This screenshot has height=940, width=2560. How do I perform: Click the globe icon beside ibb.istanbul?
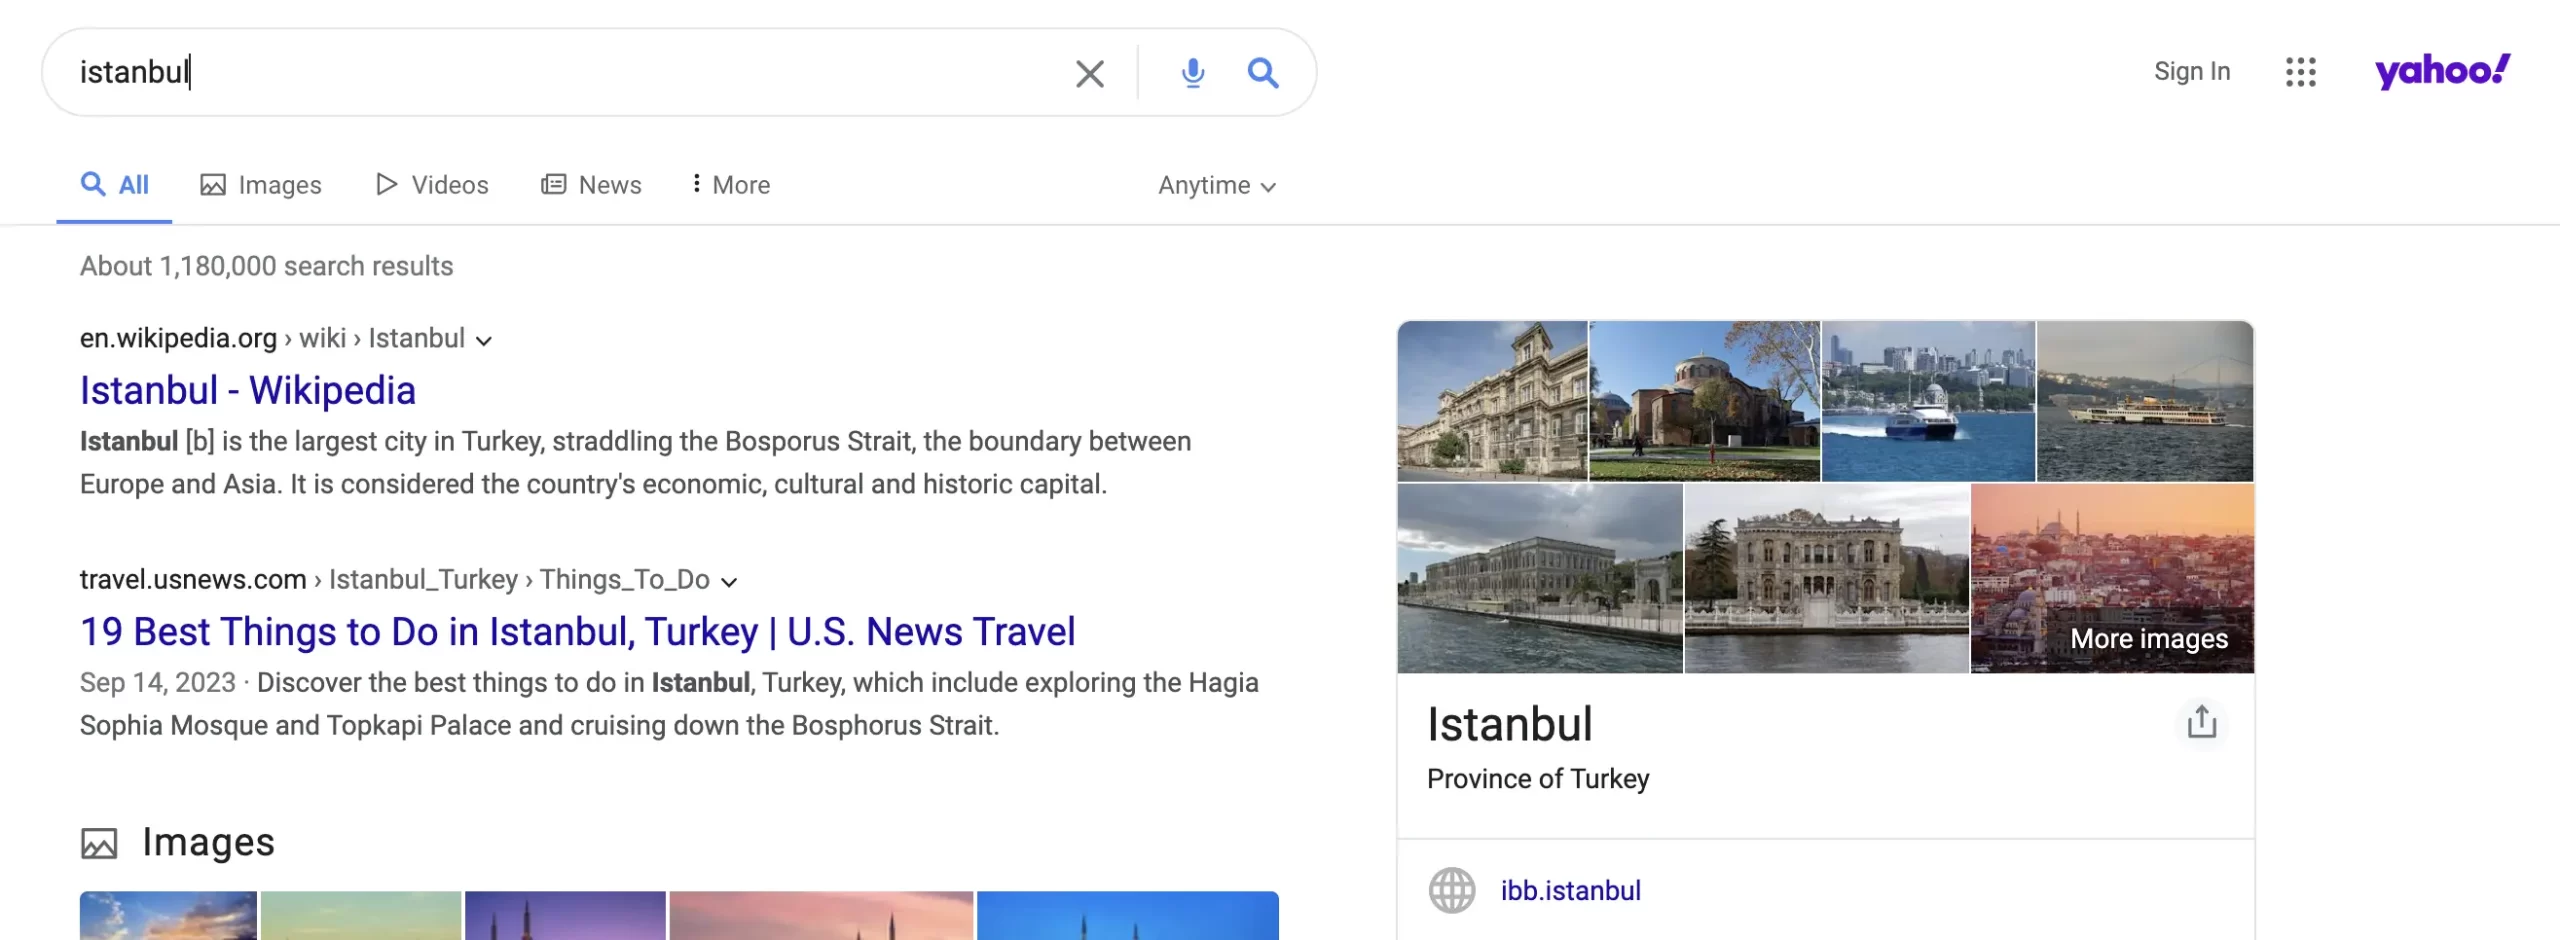coord(1451,890)
